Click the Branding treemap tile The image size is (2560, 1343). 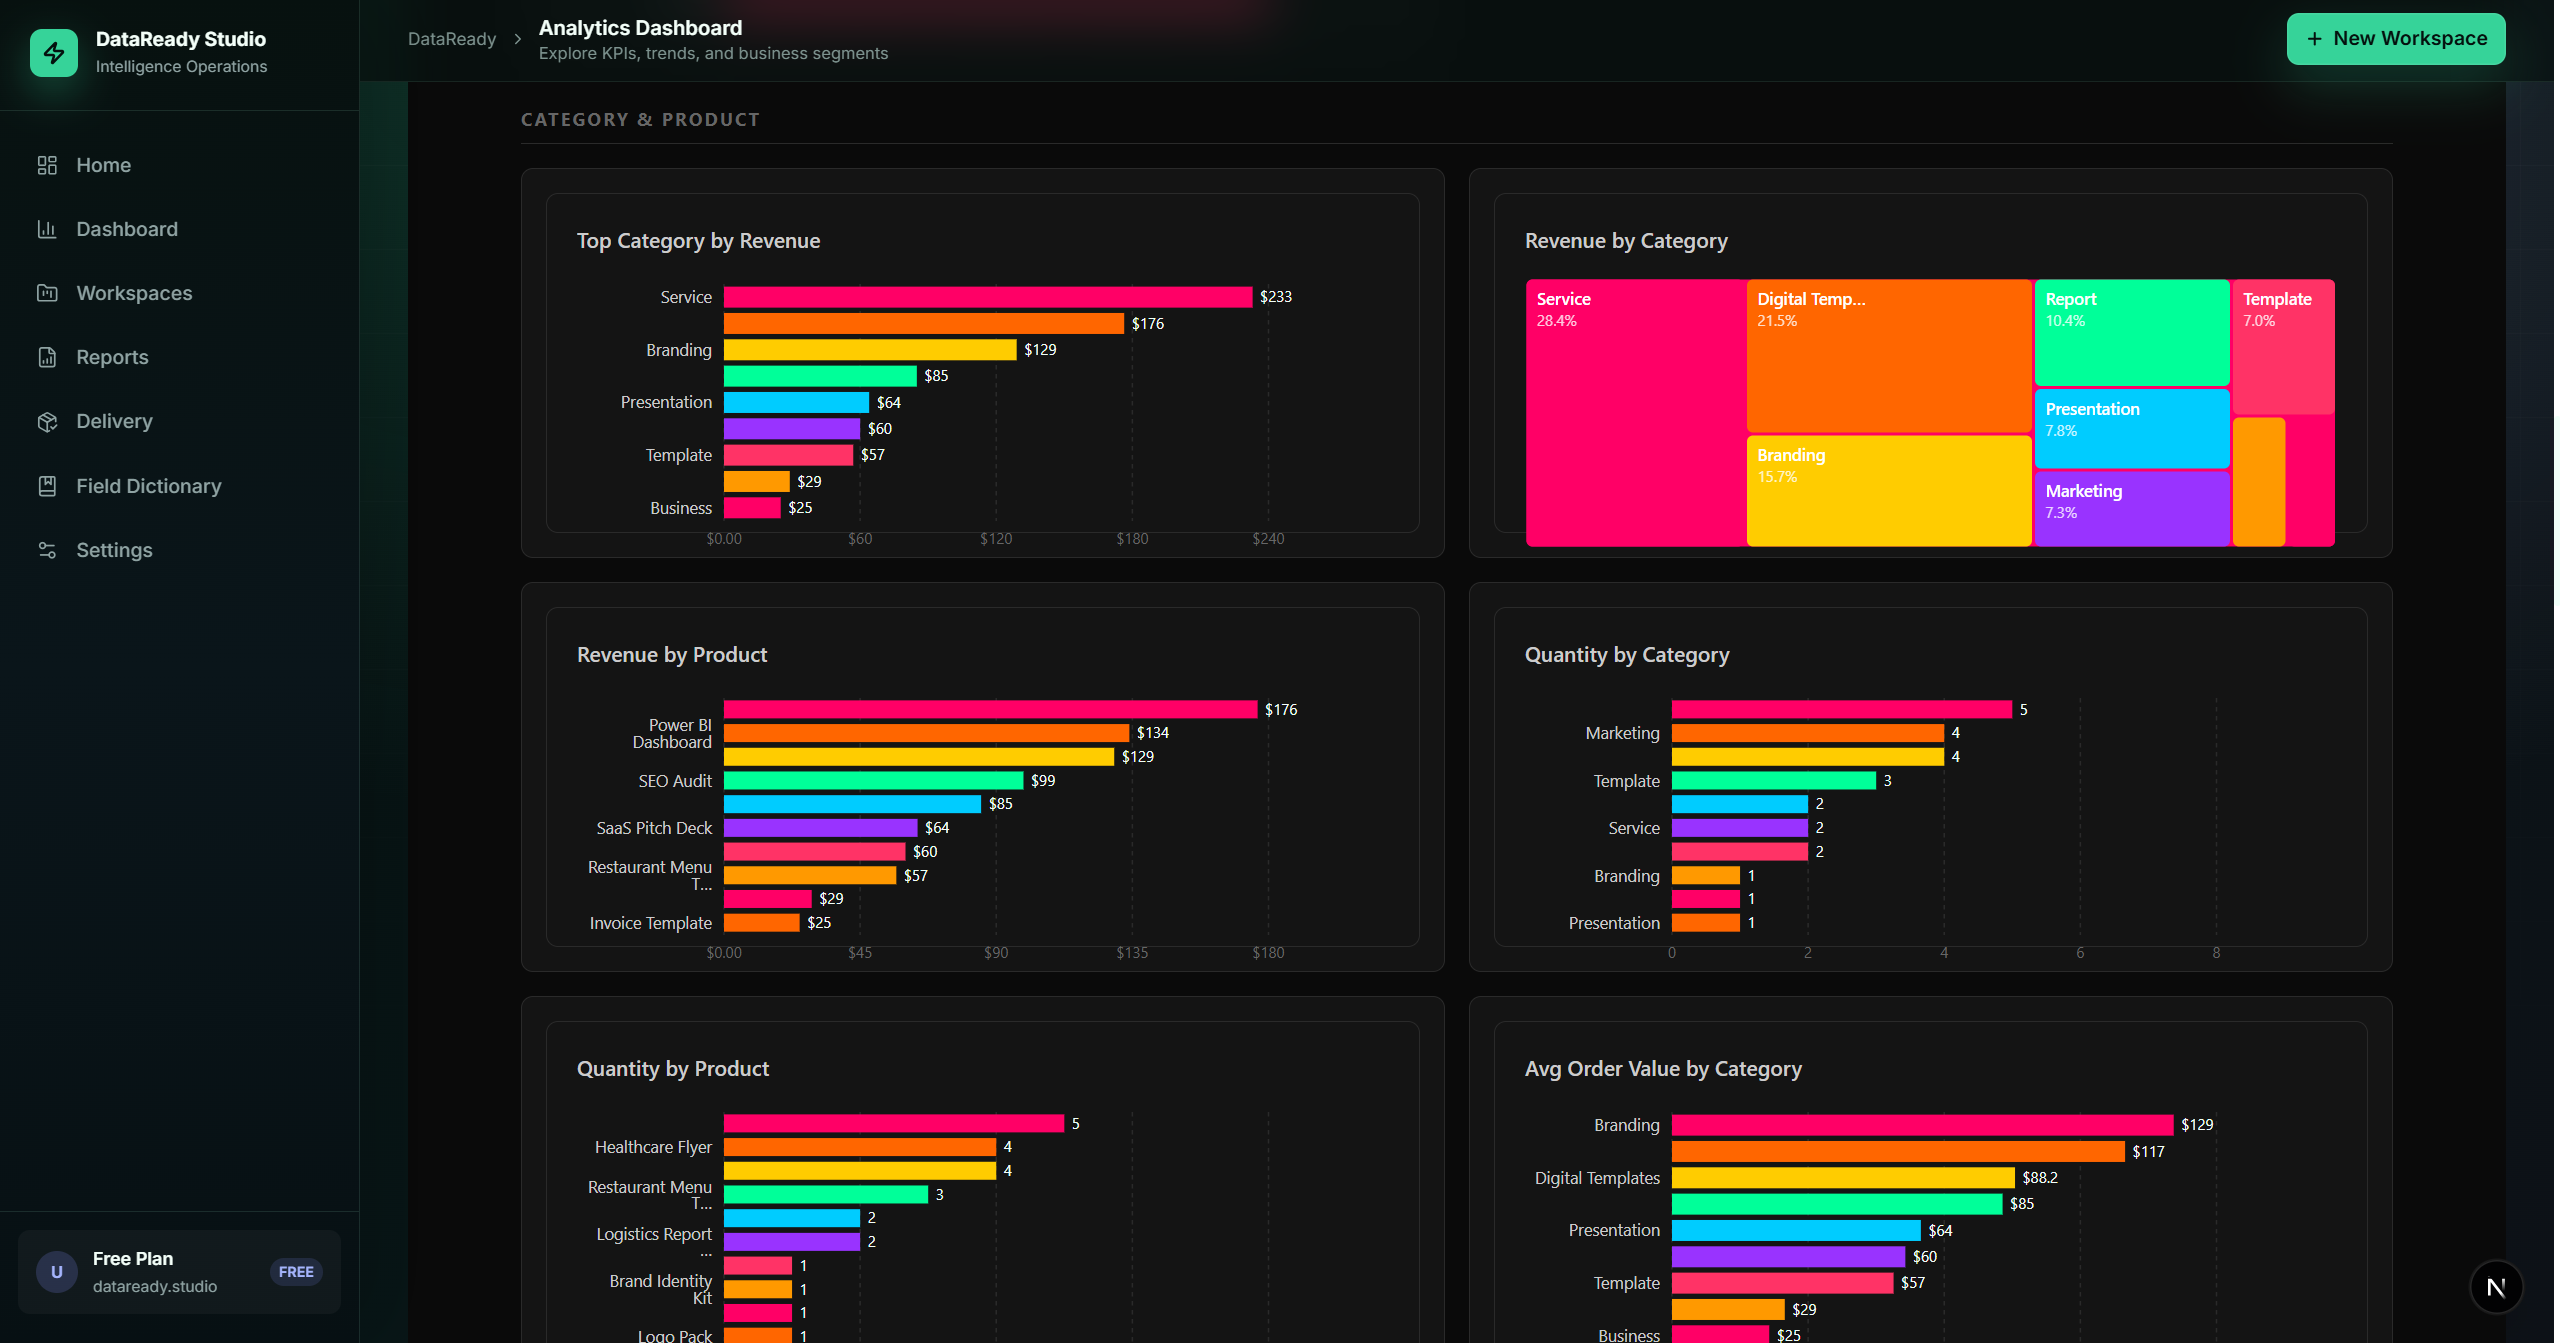click(x=1889, y=491)
